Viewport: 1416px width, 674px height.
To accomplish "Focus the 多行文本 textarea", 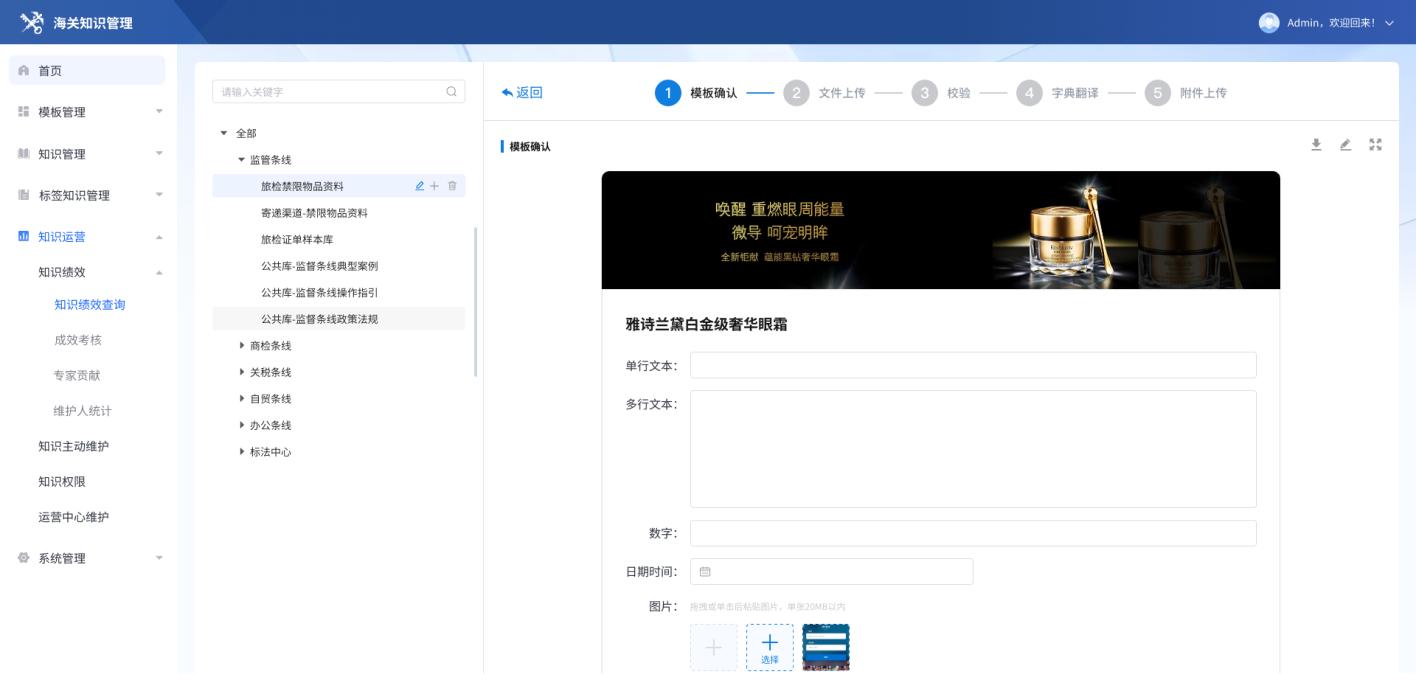I will point(973,449).
